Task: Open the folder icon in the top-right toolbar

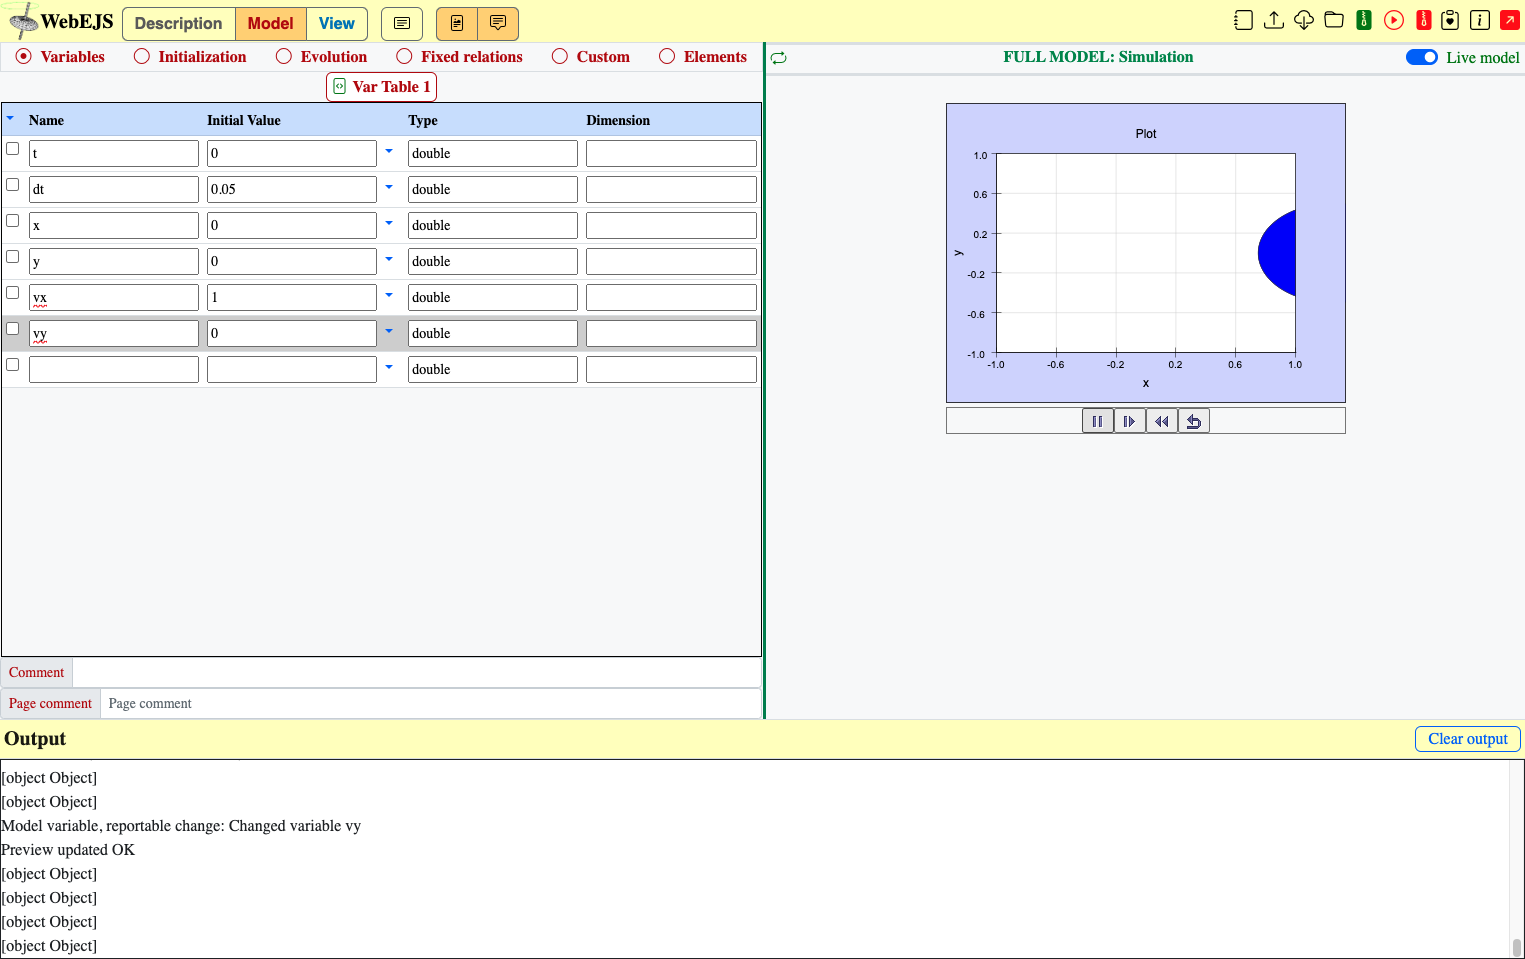Action: (x=1334, y=20)
